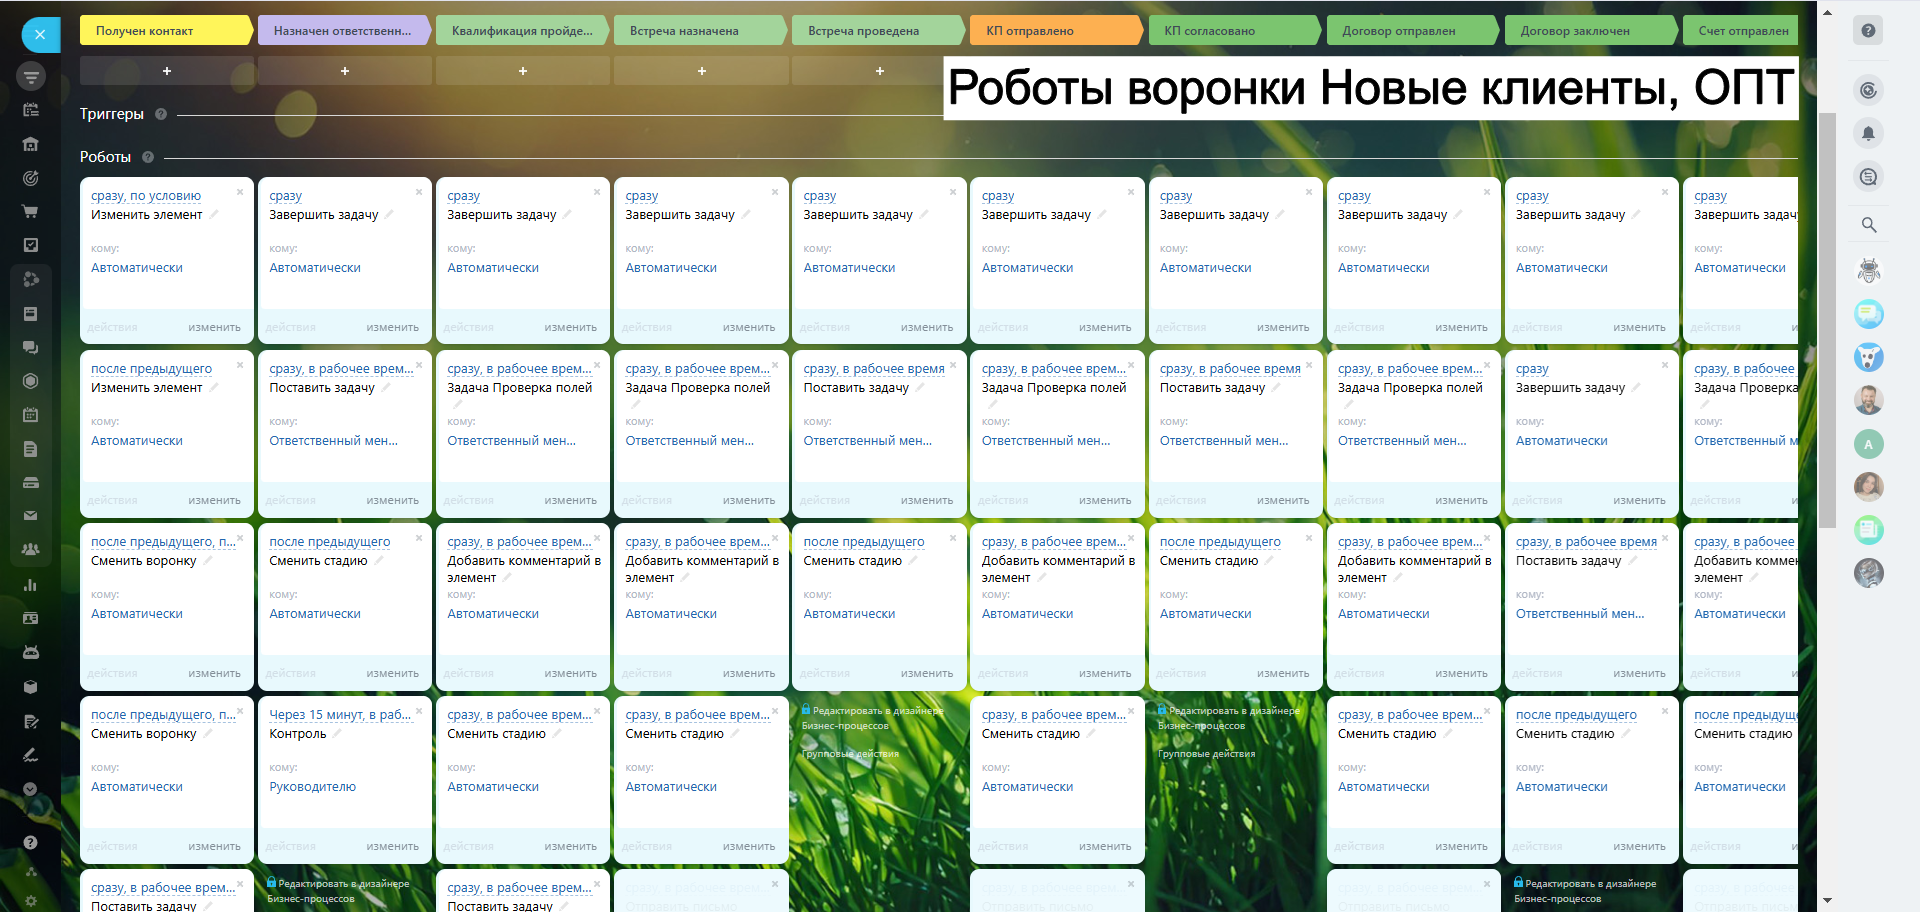Delete the 'сразу, по условию' robot card

pyautogui.click(x=240, y=192)
